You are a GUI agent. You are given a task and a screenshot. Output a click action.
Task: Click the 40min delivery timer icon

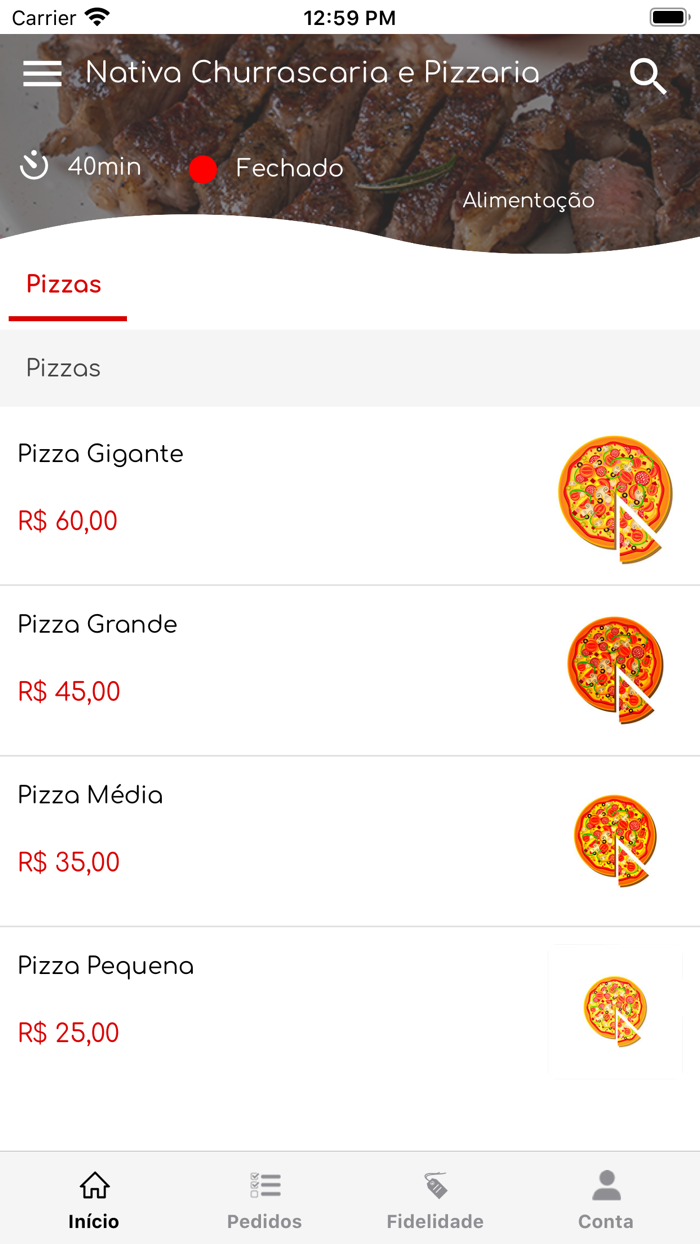(33, 167)
